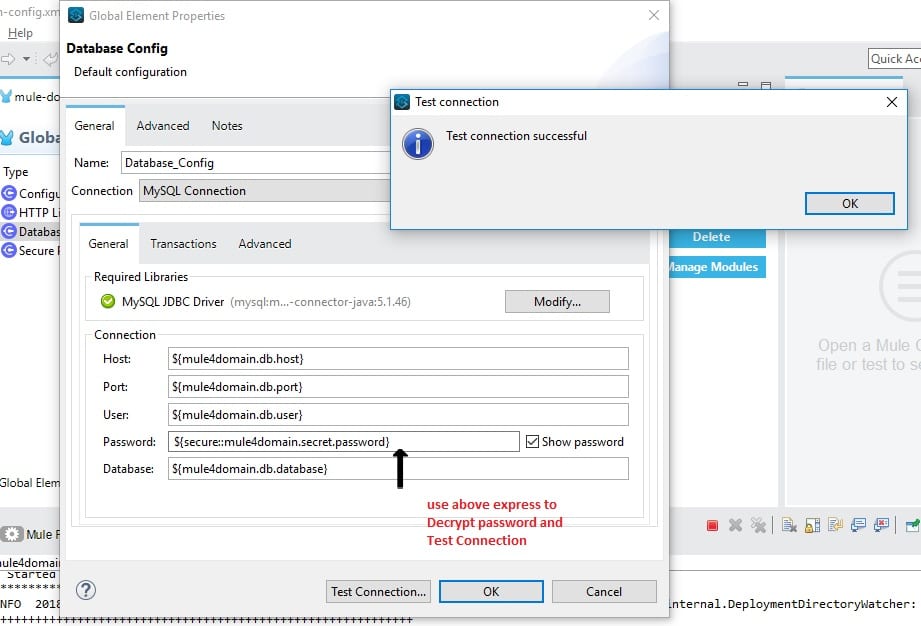
Task: Open the forward arrow history dropdown
Action: tap(26, 59)
